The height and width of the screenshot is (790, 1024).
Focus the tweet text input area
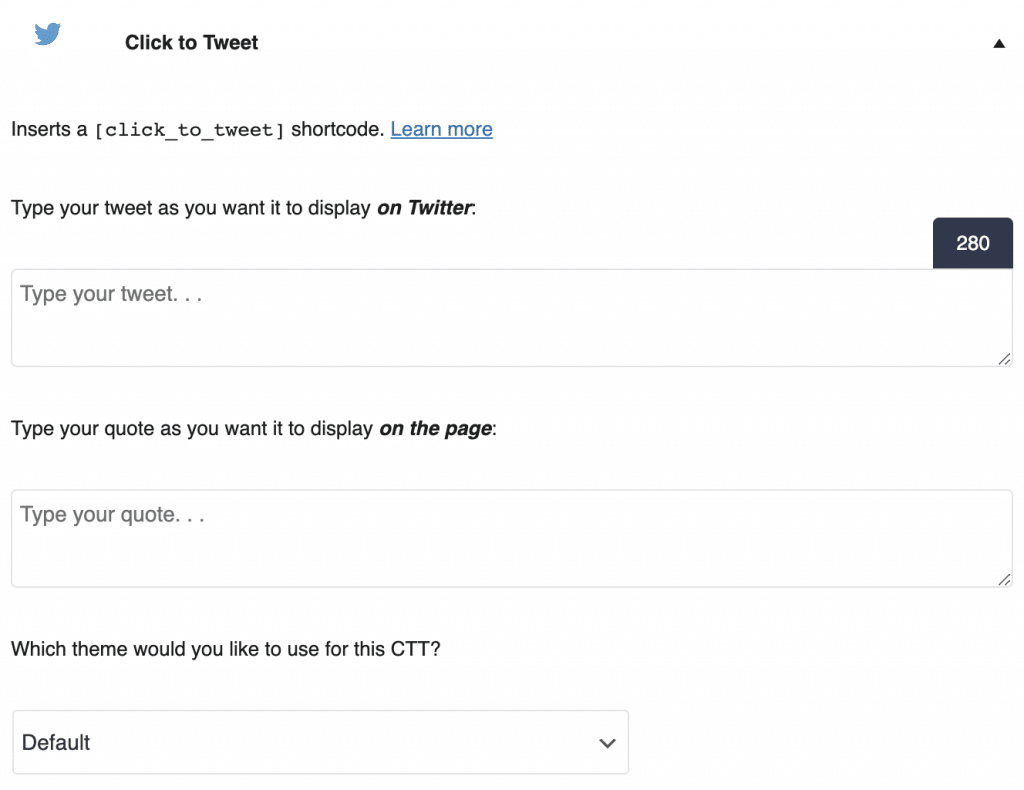[512, 315]
